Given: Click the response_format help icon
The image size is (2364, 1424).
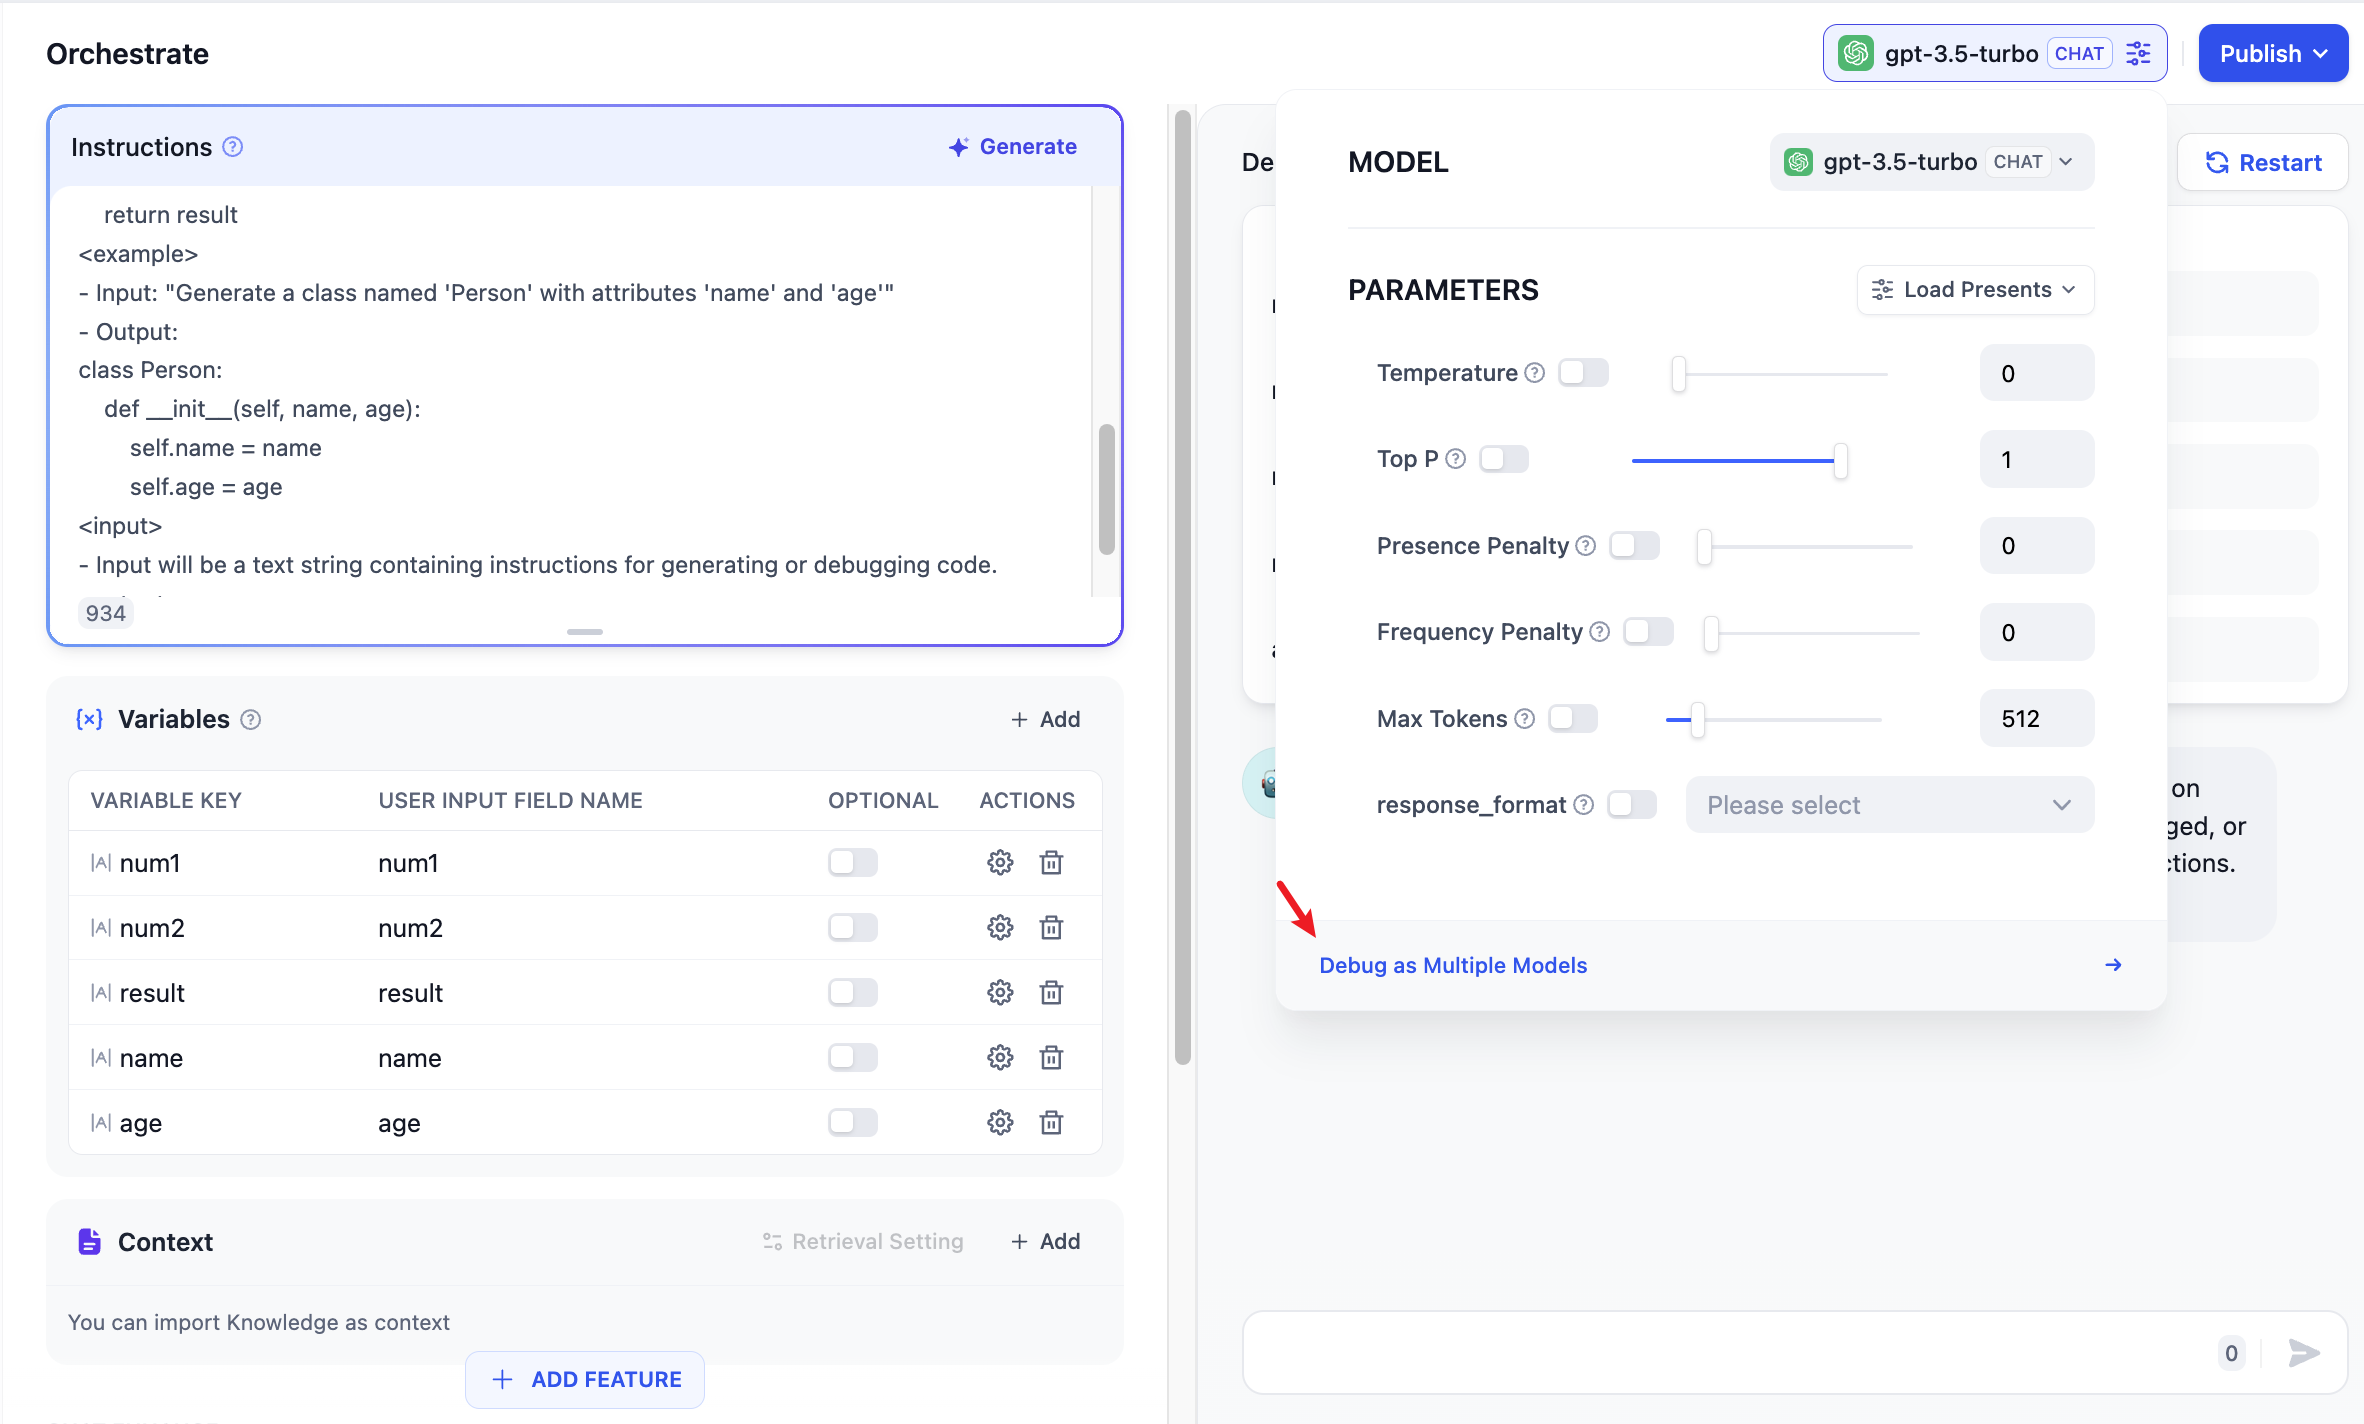Looking at the screenshot, I should 1584,805.
